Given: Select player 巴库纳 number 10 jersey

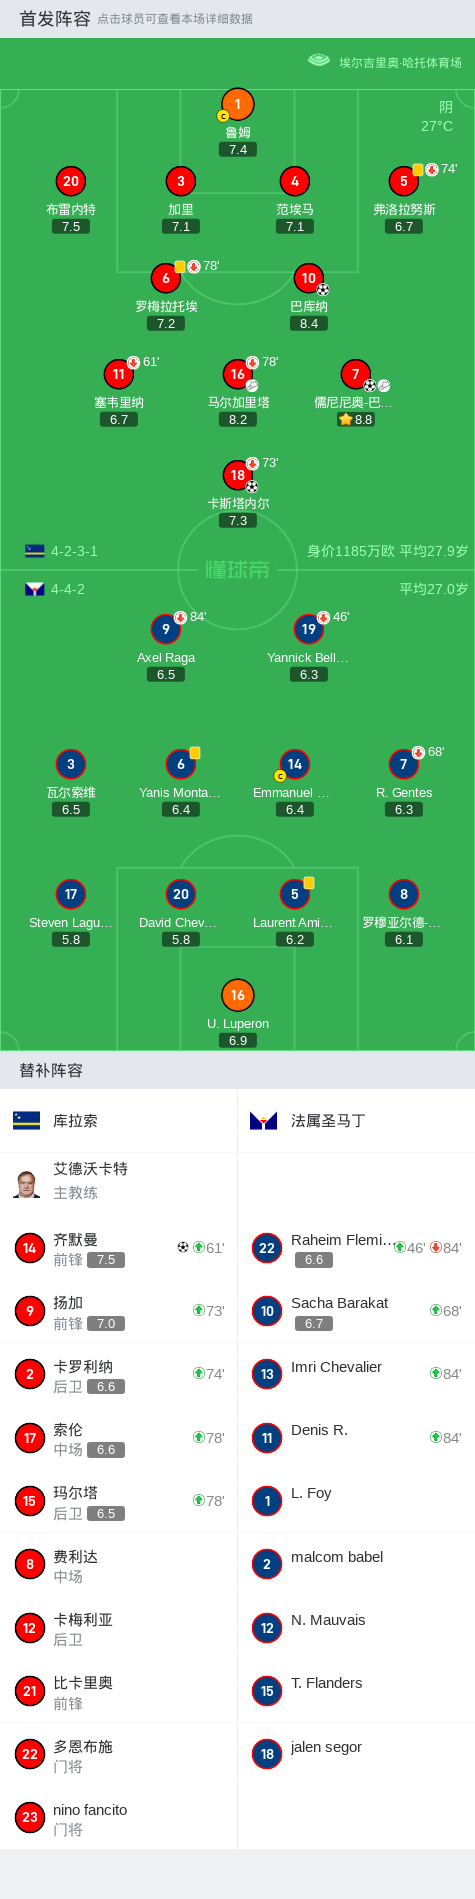Looking at the screenshot, I should (x=308, y=278).
